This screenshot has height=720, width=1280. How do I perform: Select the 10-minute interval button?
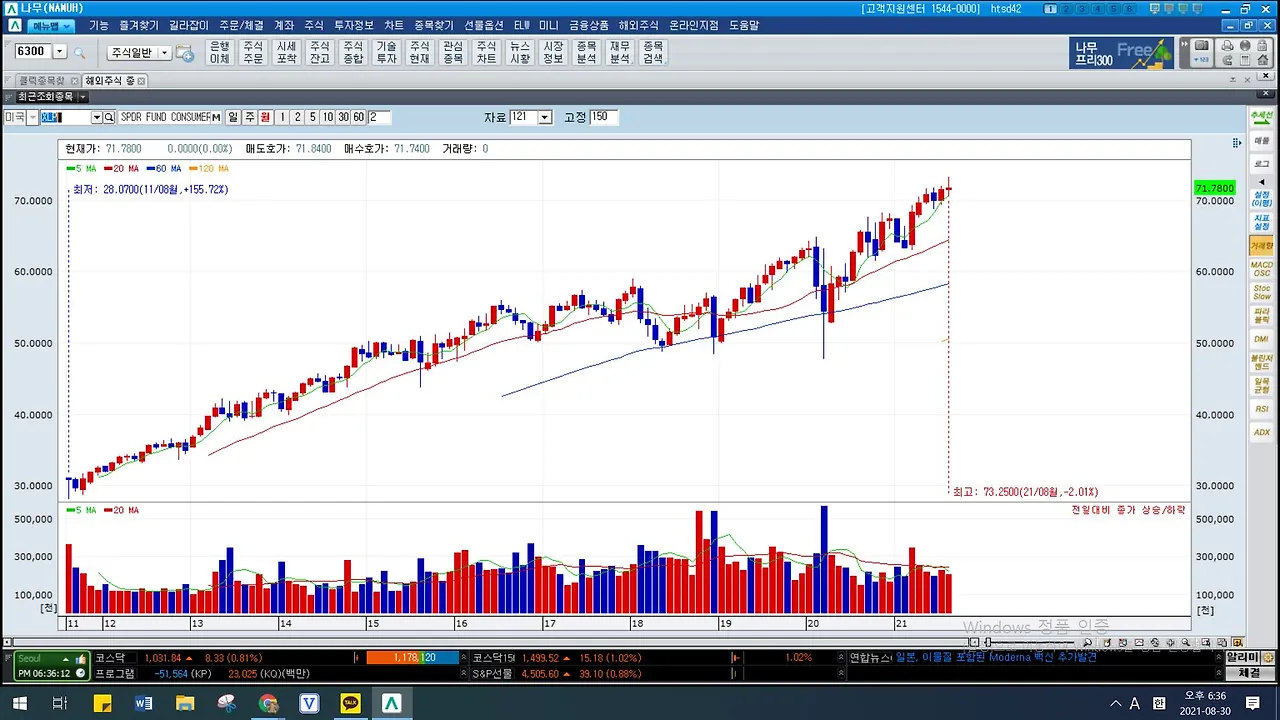(327, 117)
